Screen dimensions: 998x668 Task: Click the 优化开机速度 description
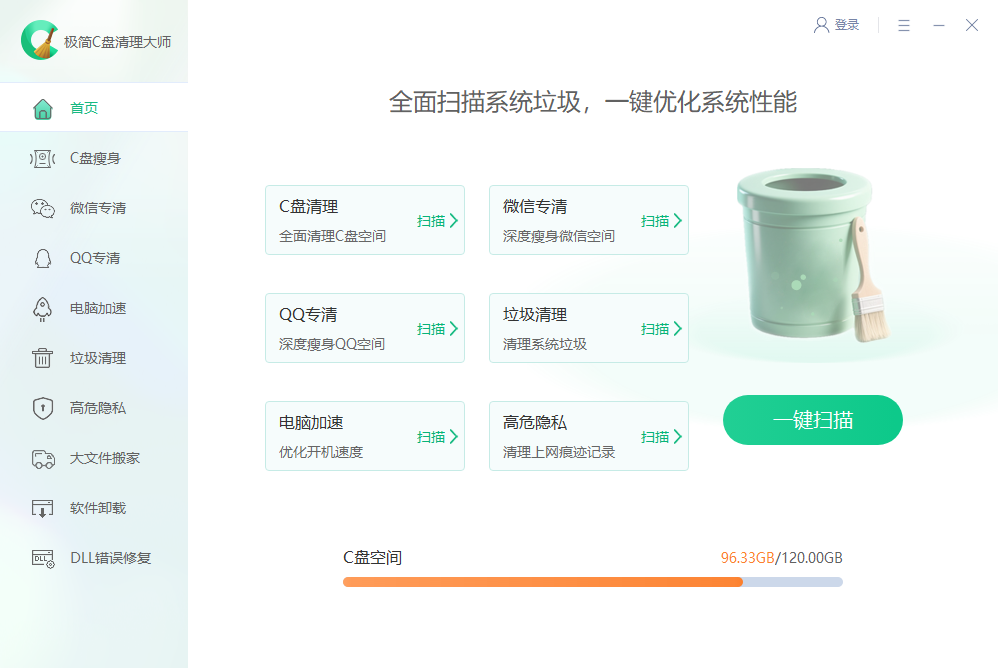click(321, 452)
